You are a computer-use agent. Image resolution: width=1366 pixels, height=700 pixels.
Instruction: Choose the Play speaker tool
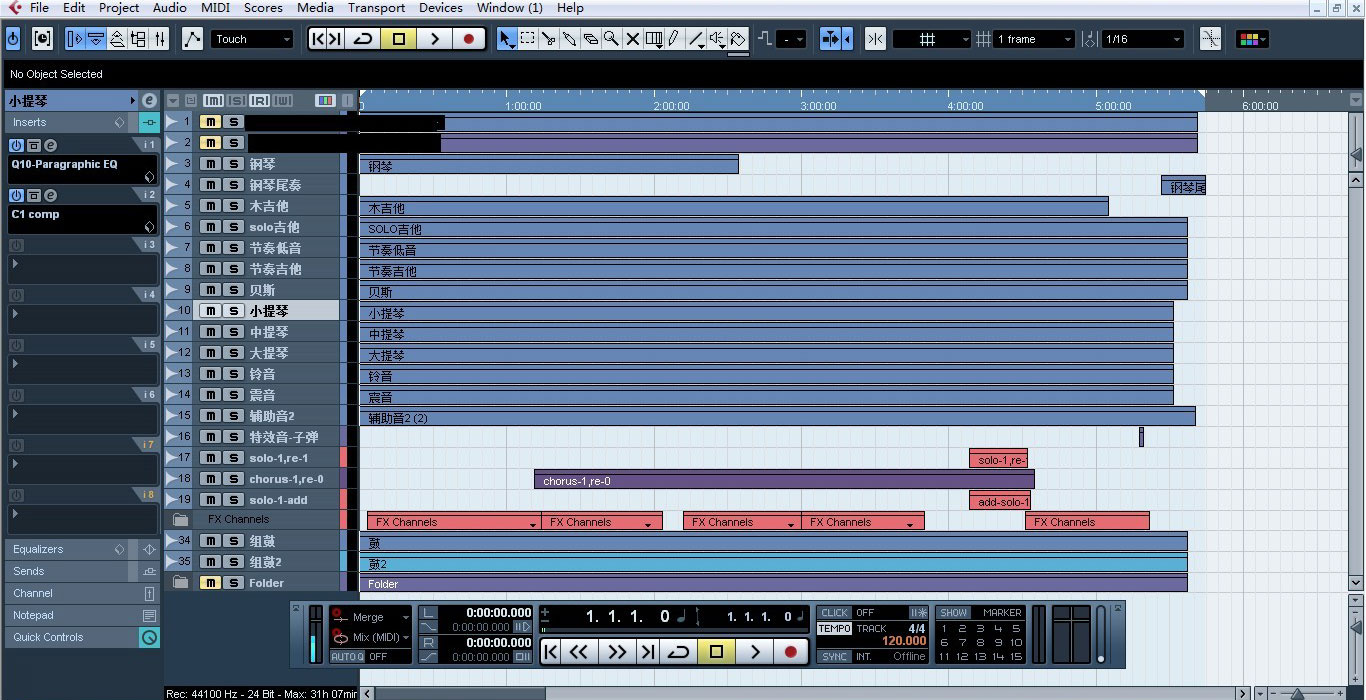pyautogui.click(x=717, y=39)
